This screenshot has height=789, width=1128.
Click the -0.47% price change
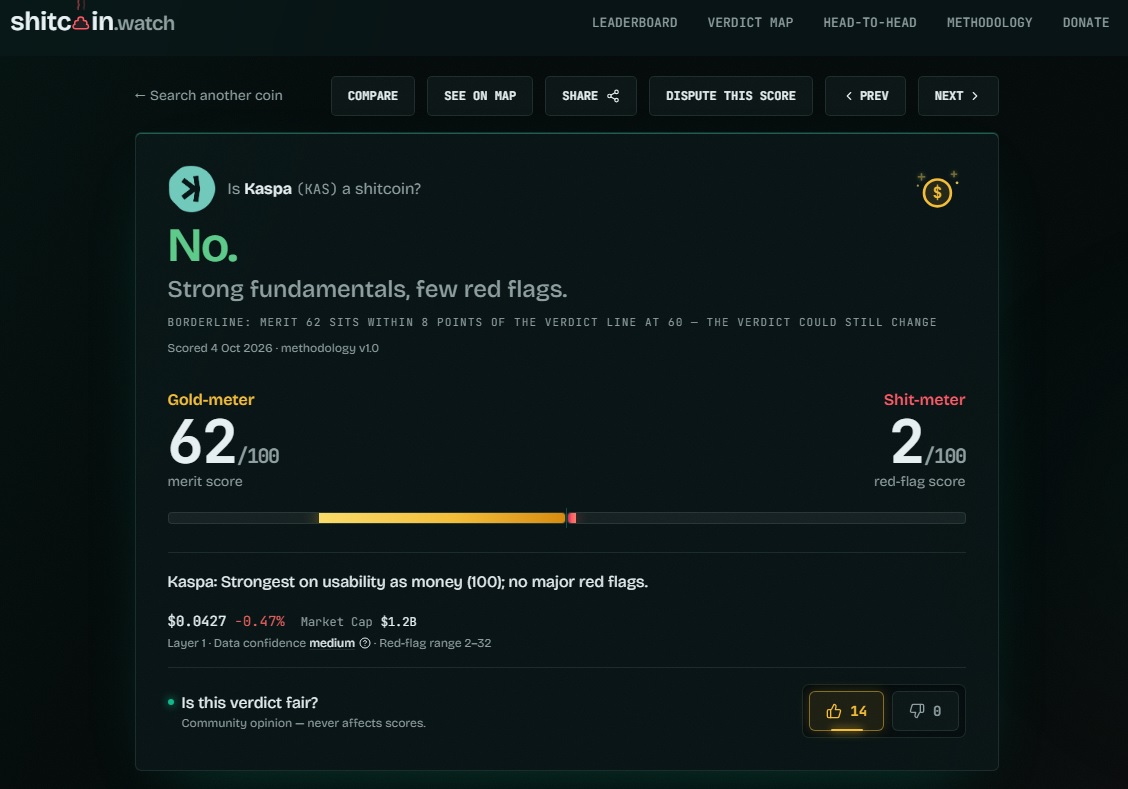[260, 621]
